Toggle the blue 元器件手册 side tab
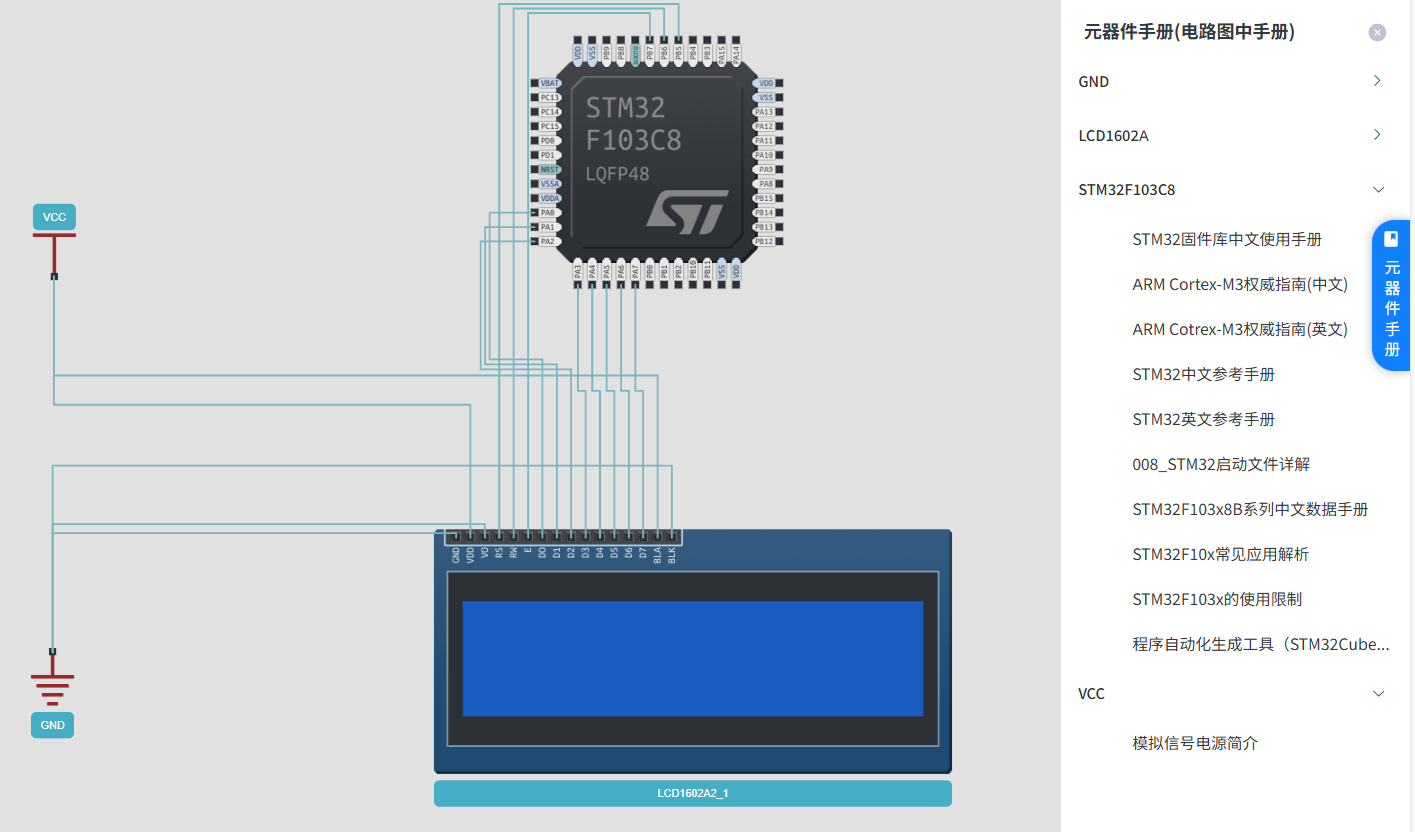This screenshot has width=1415, height=832. click(1392, 295)
